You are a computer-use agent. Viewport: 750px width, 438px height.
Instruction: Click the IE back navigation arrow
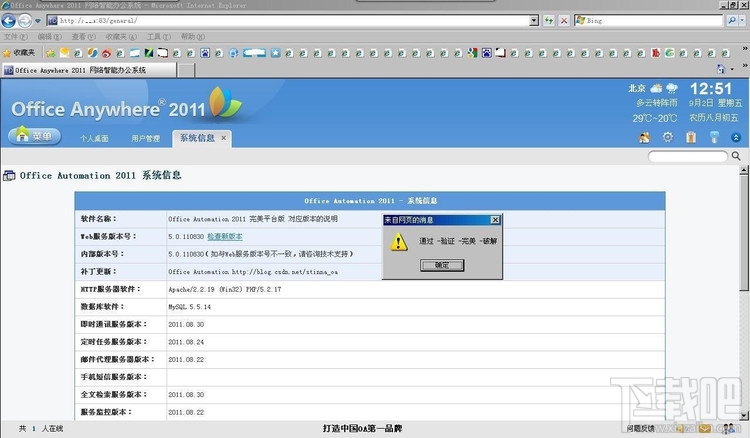tap(9, 21)
